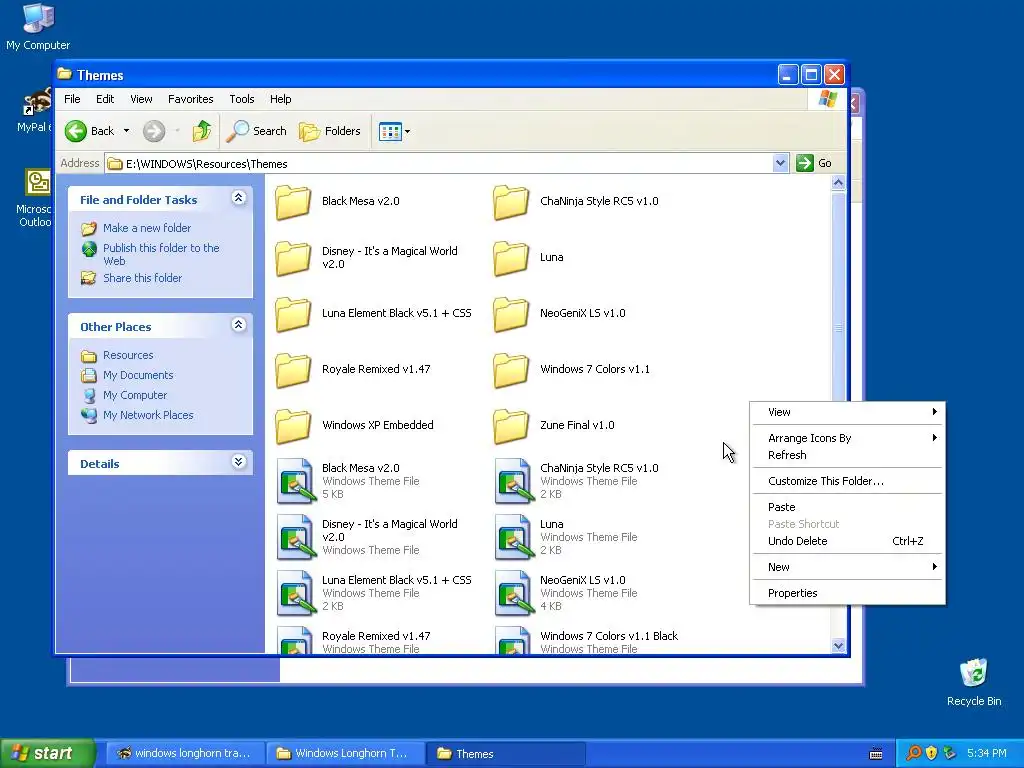The height and width of the screenshot is (768, 1024).
Task: Go to My Documents in Other Places
Action: (138, 376)
